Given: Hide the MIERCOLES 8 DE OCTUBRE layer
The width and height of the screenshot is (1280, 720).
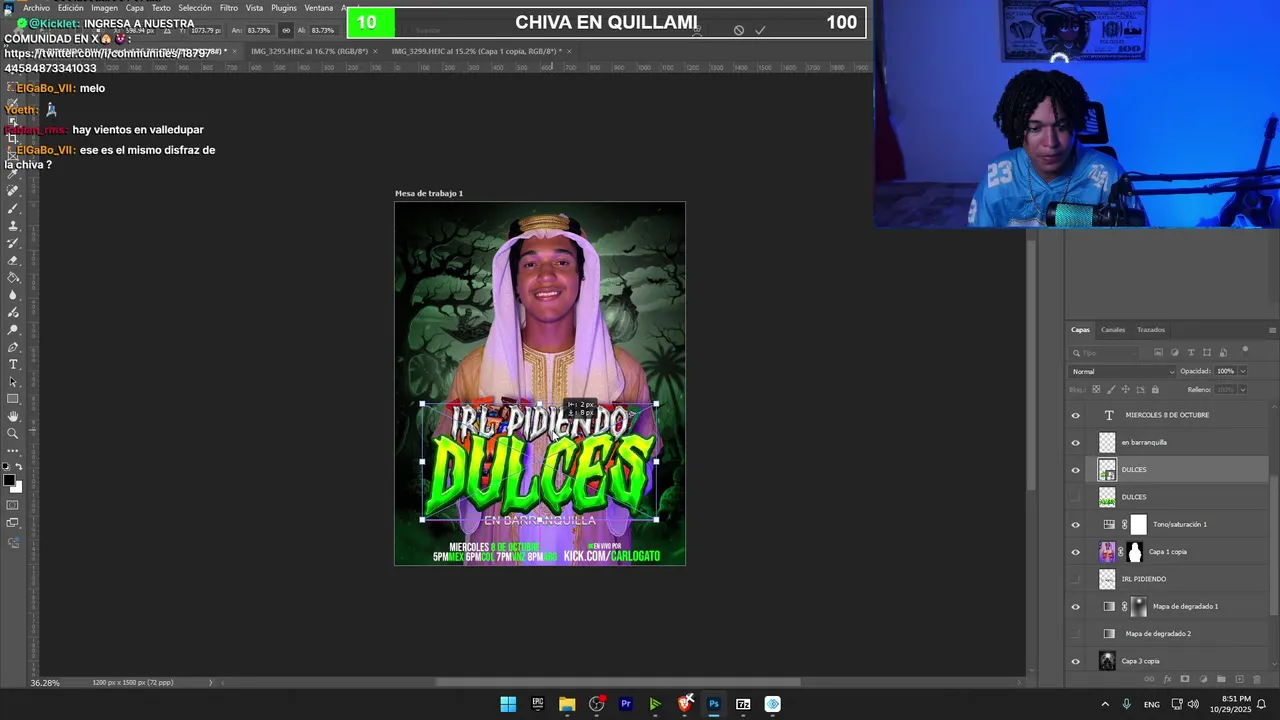Looking at the screenshot, I should point(1076,415).
